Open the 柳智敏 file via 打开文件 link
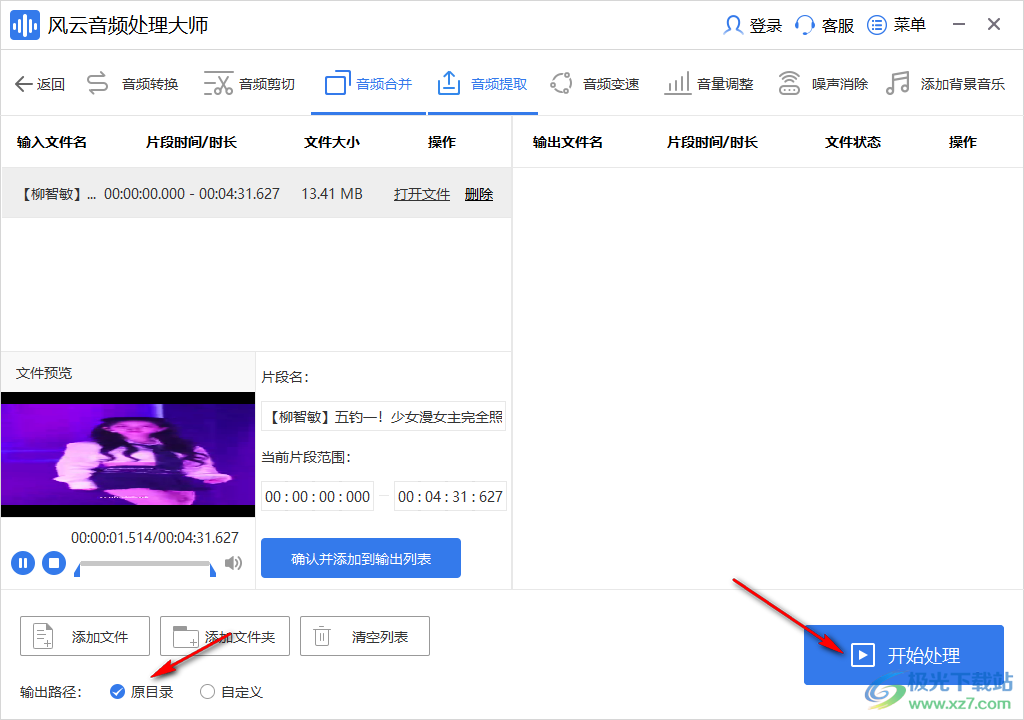The height and width of the screenshot is (720, 1024). pos(421,193)
